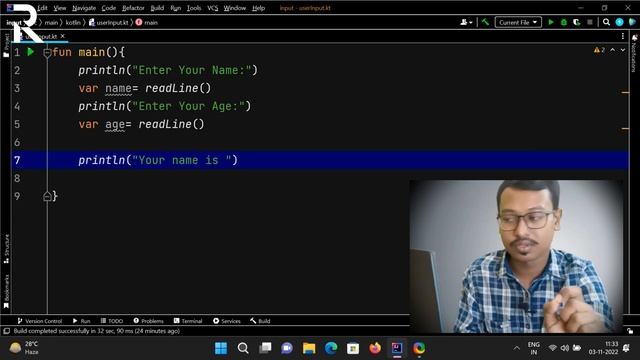Open the Services tool window

pyautogui.click(x=227, y=321)
